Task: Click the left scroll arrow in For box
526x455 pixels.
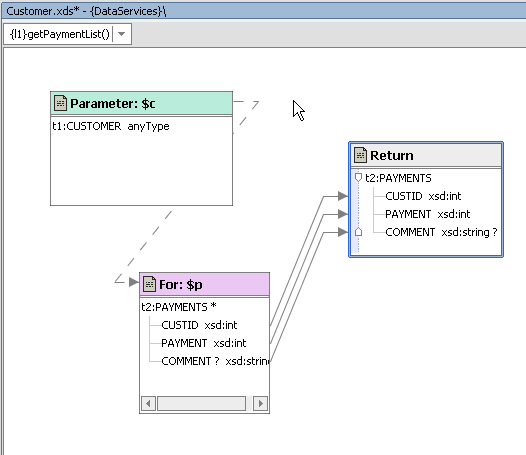Action: [x=148, y=403]
